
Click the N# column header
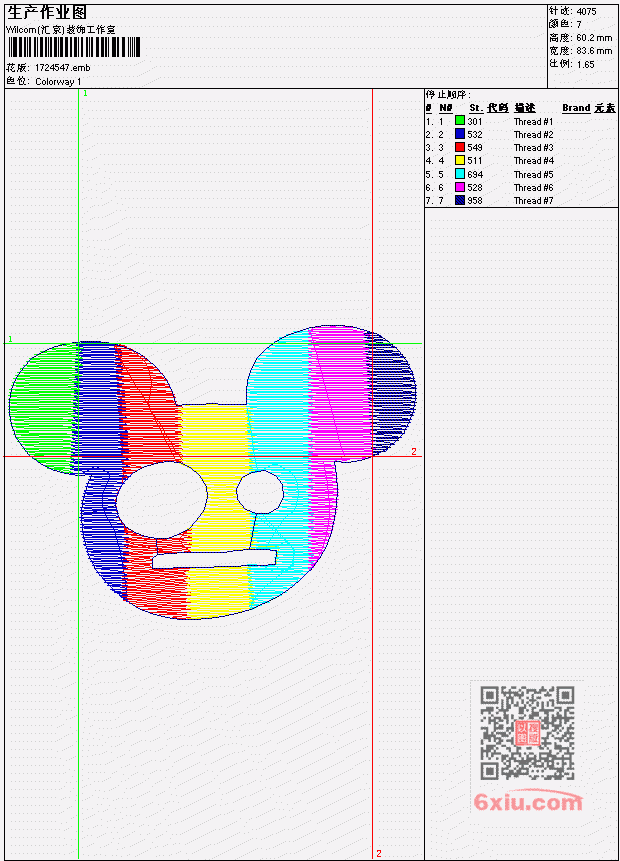tap(445, 108)
